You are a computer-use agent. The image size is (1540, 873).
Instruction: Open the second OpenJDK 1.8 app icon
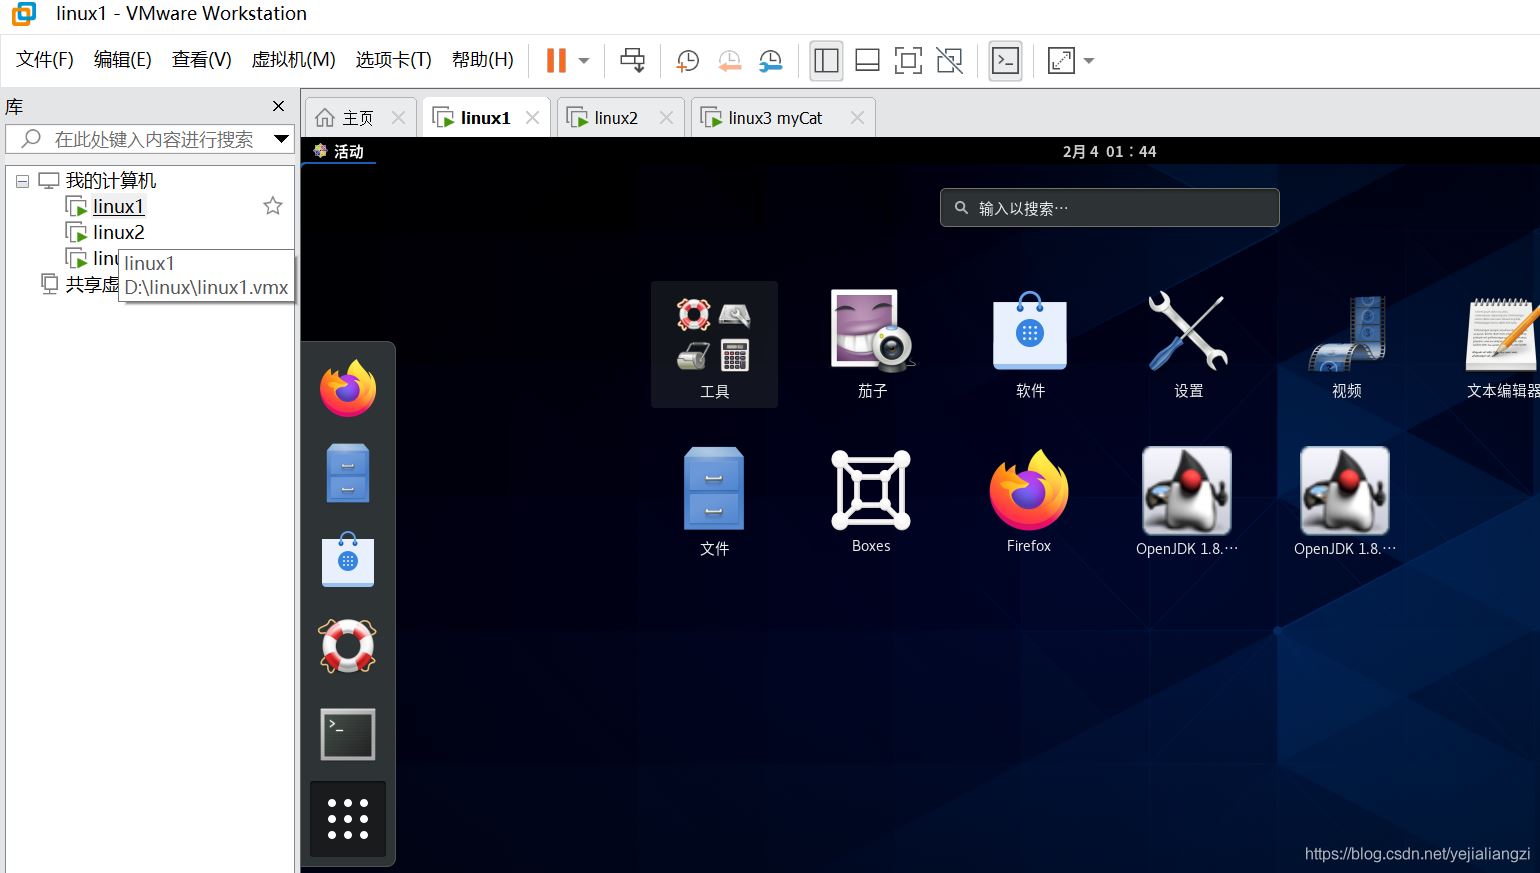click(1345, 502)
